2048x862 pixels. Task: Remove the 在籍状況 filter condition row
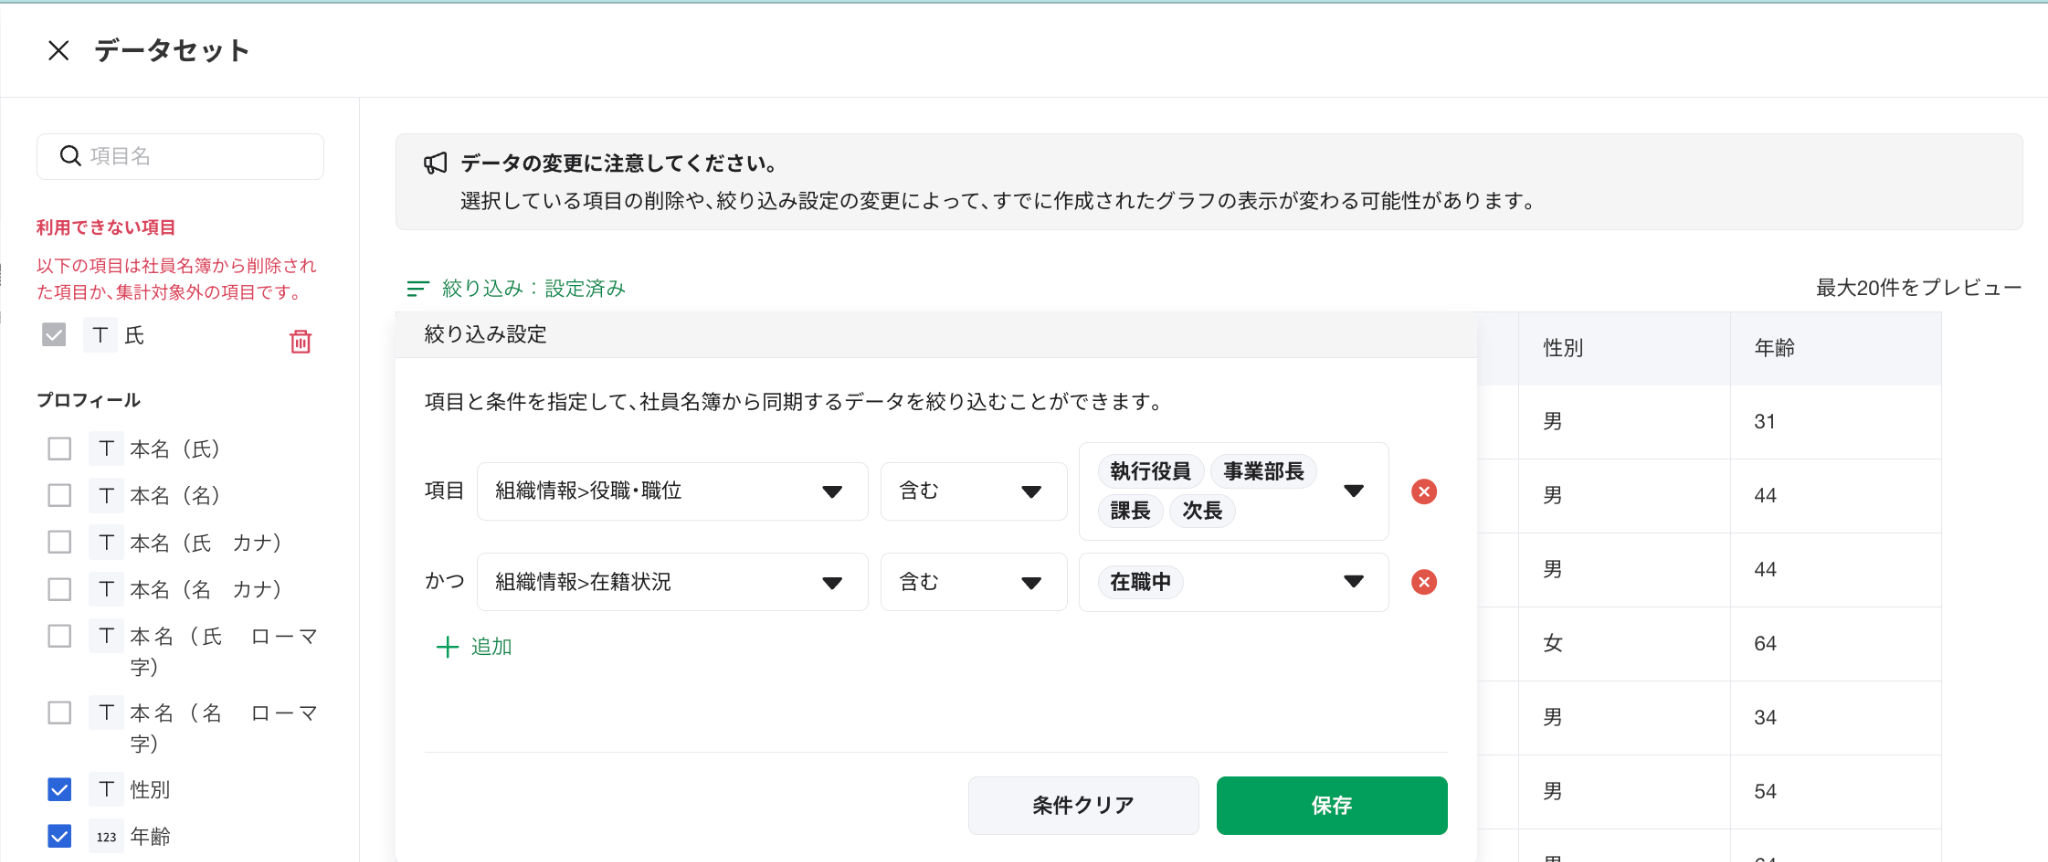click(x=1423, y=582)
